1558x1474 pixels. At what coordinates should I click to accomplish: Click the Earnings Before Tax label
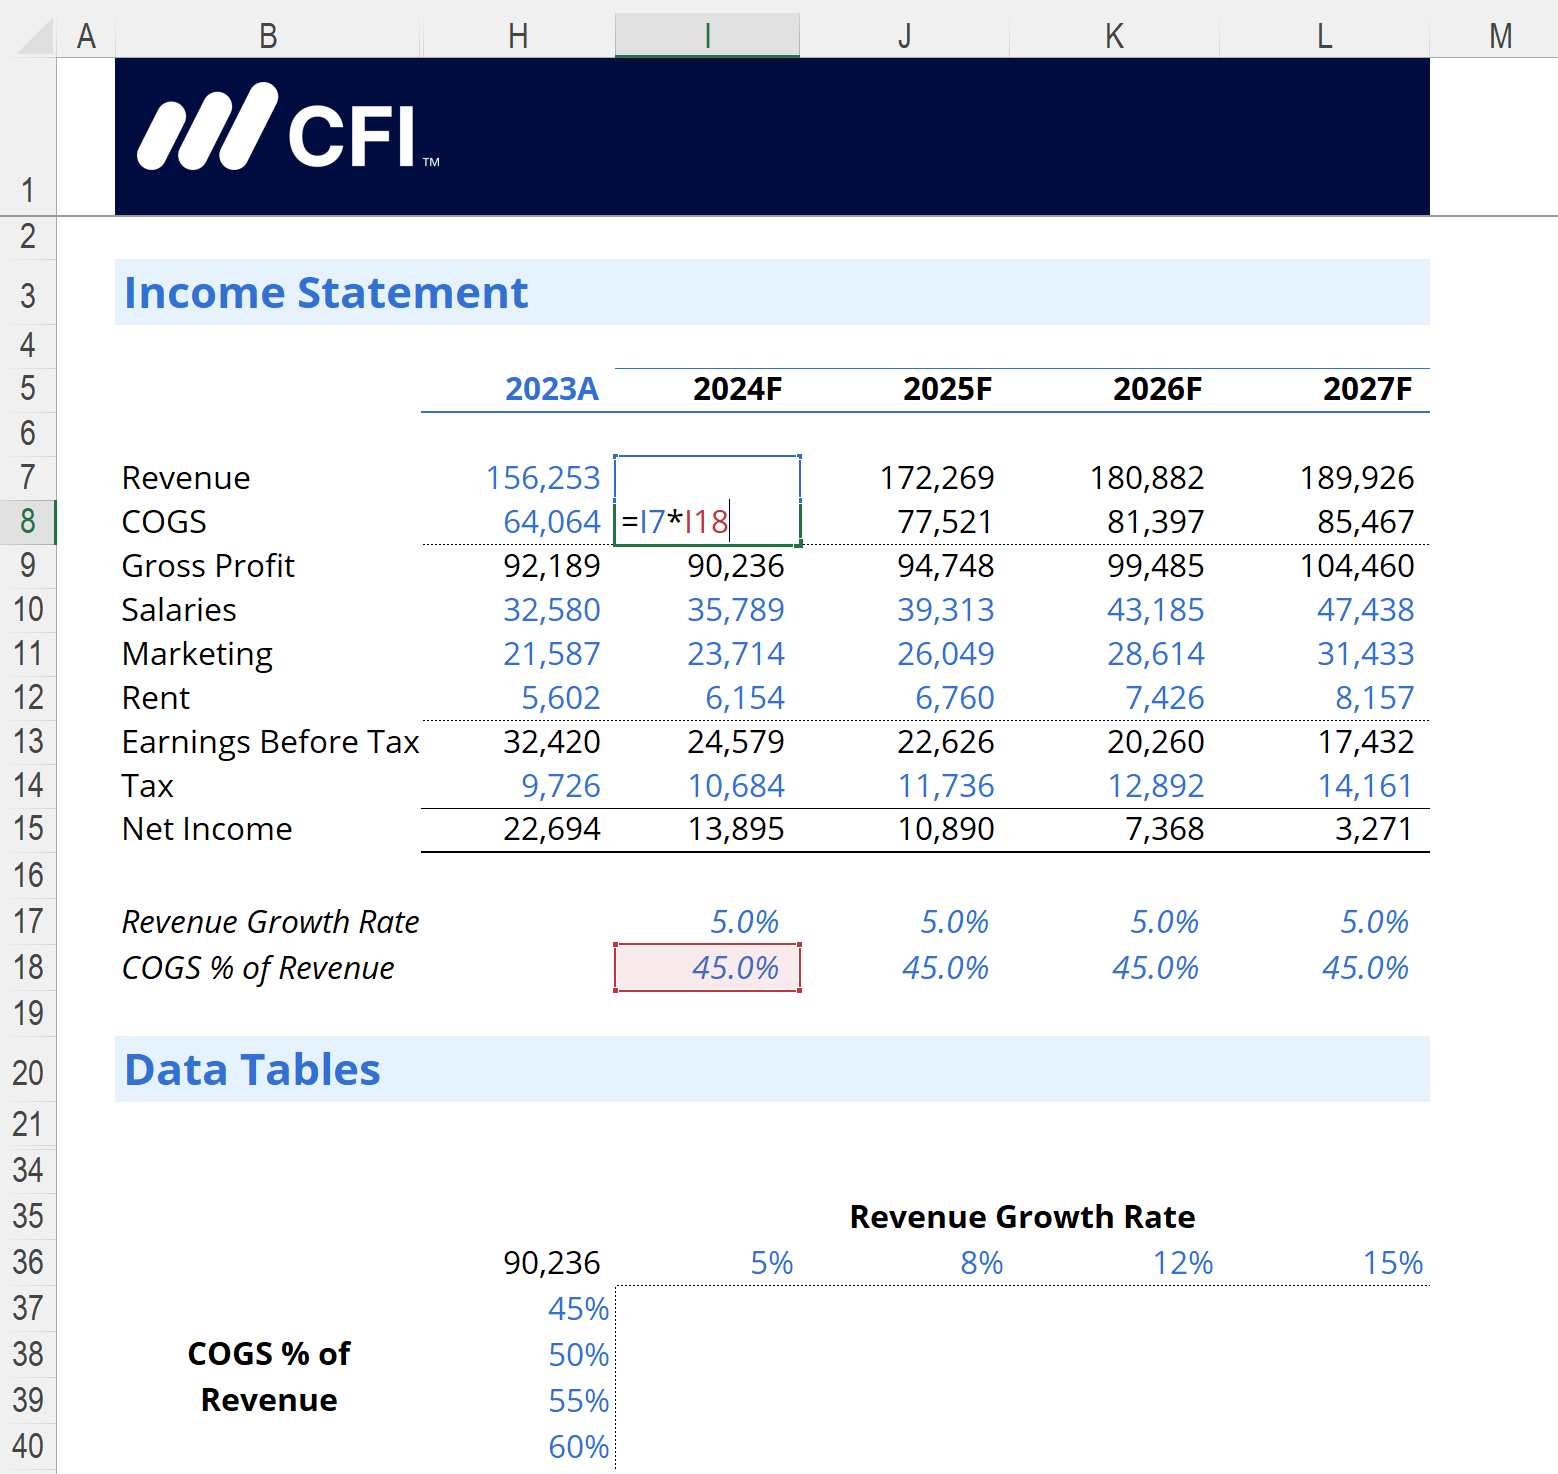(x=270, y=742)
